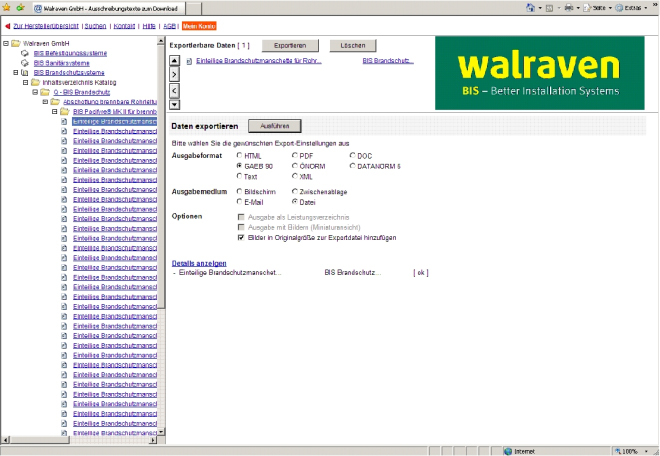Collapse the O - BIS Brandschutz node
Viewport: 660px width, 456px height.
tap(35, 92)
